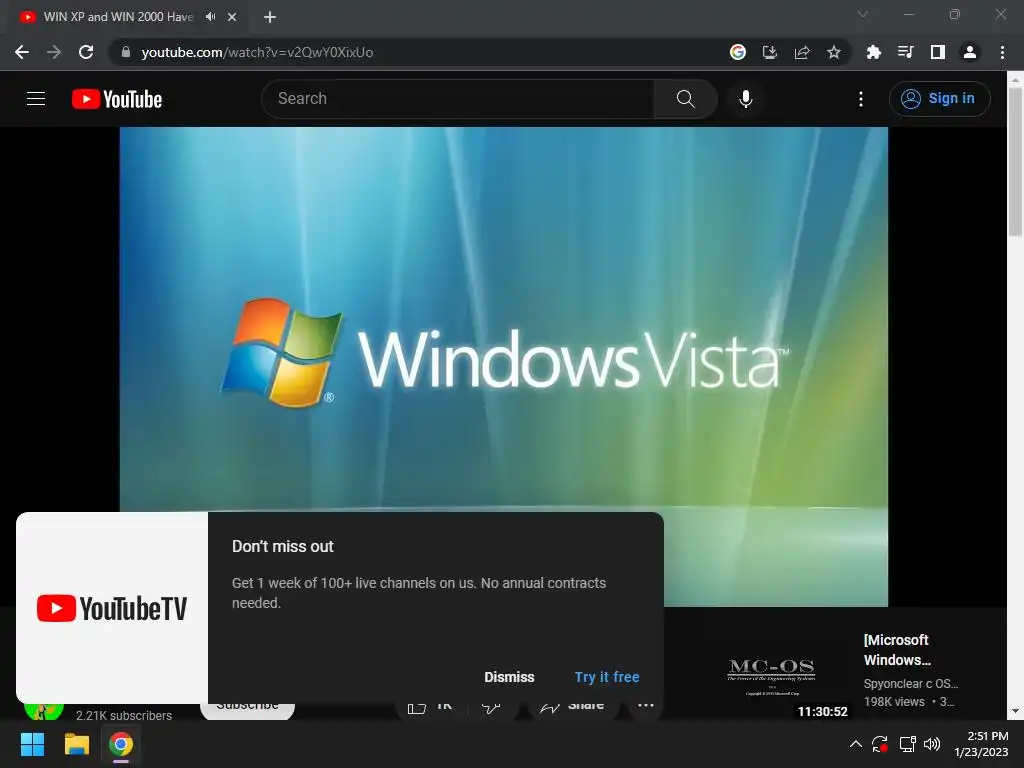This screenshot has height=768, width=1024.
Task: Open the Spyonclear c OS channel link
Action: (910, 684)
